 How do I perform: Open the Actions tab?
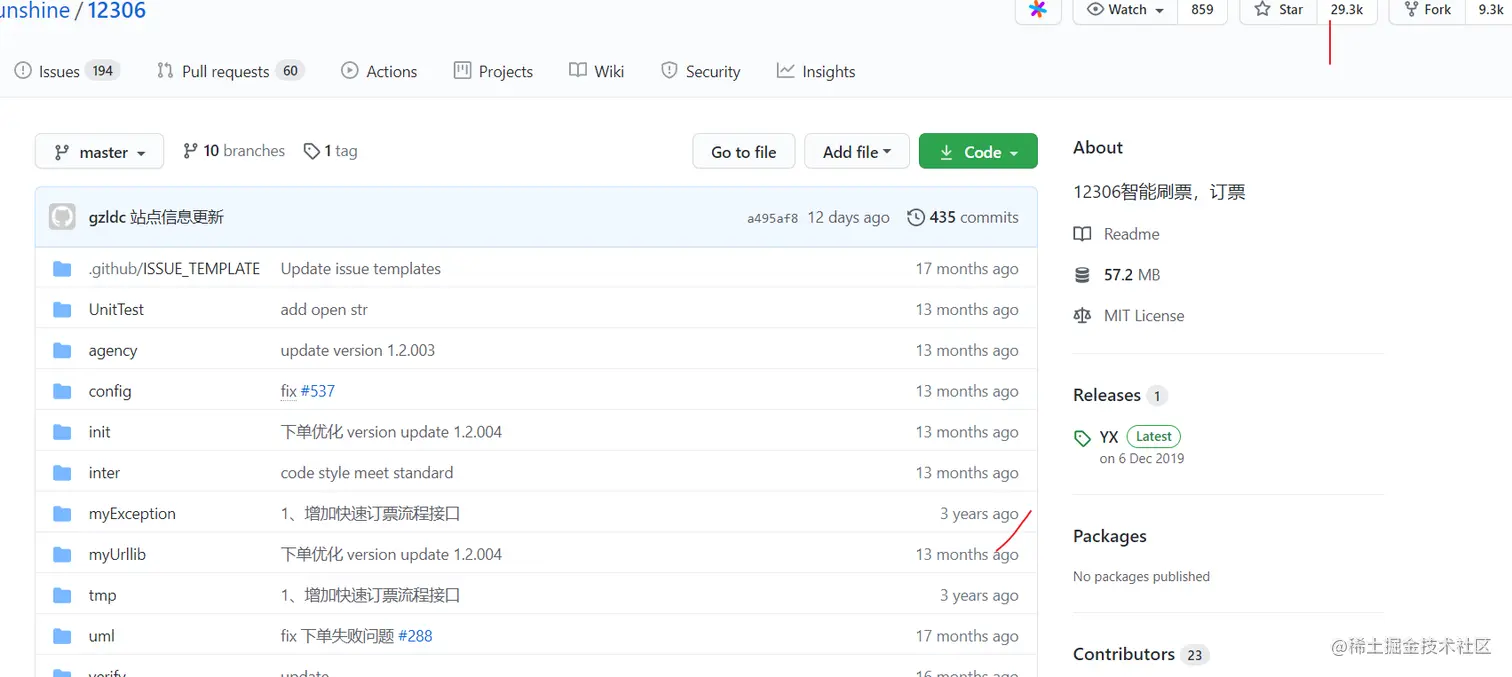click(x=379, y=71)
